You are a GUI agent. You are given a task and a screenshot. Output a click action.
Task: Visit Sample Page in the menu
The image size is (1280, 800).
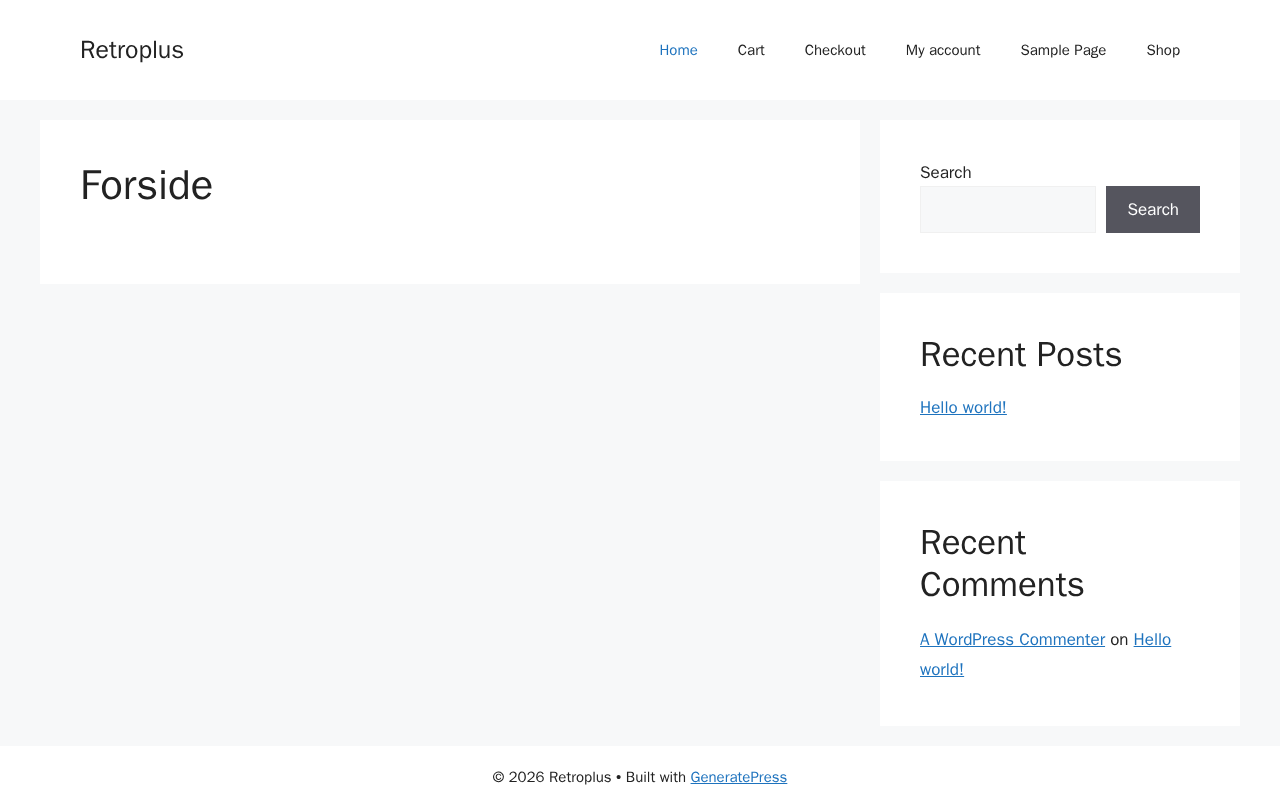(x=1063, y=50)
